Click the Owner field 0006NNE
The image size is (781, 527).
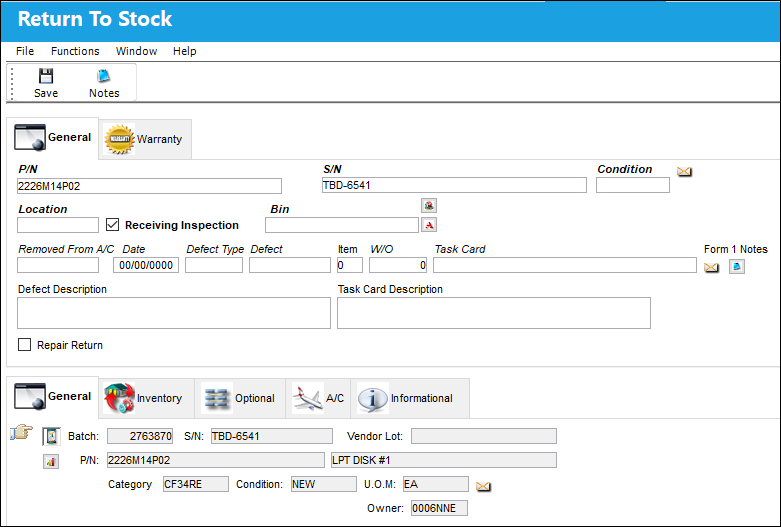click(x=439, y=508)
